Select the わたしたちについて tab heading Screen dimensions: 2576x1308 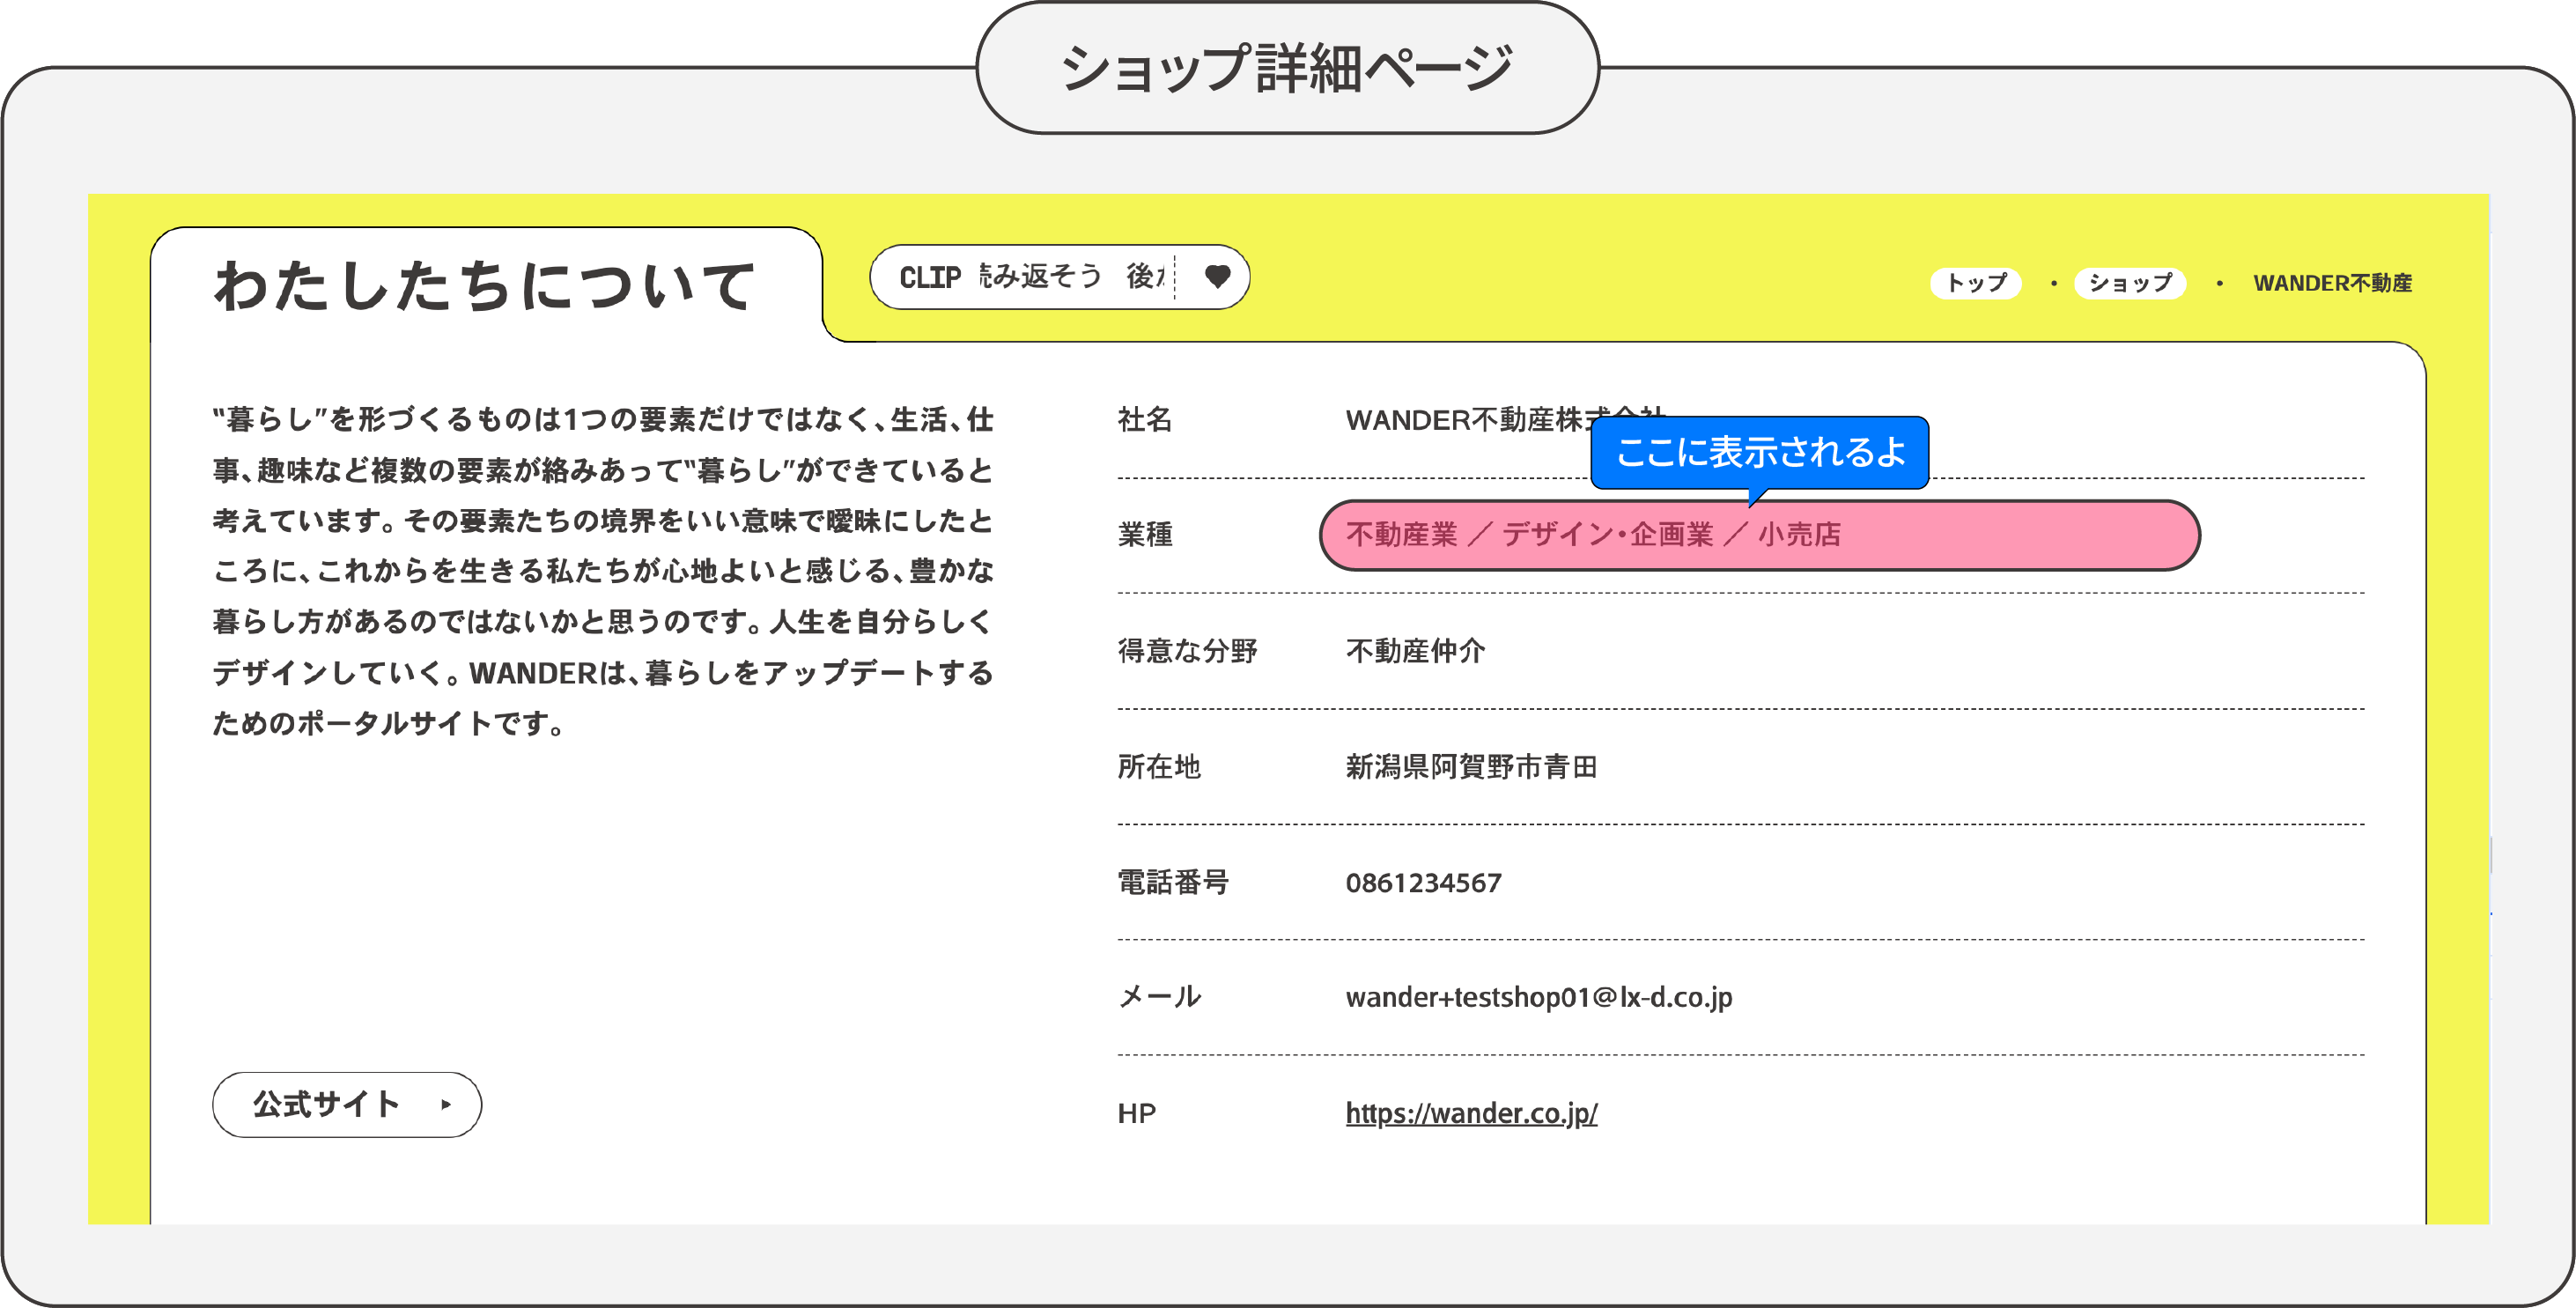click(x=485, y=286)
